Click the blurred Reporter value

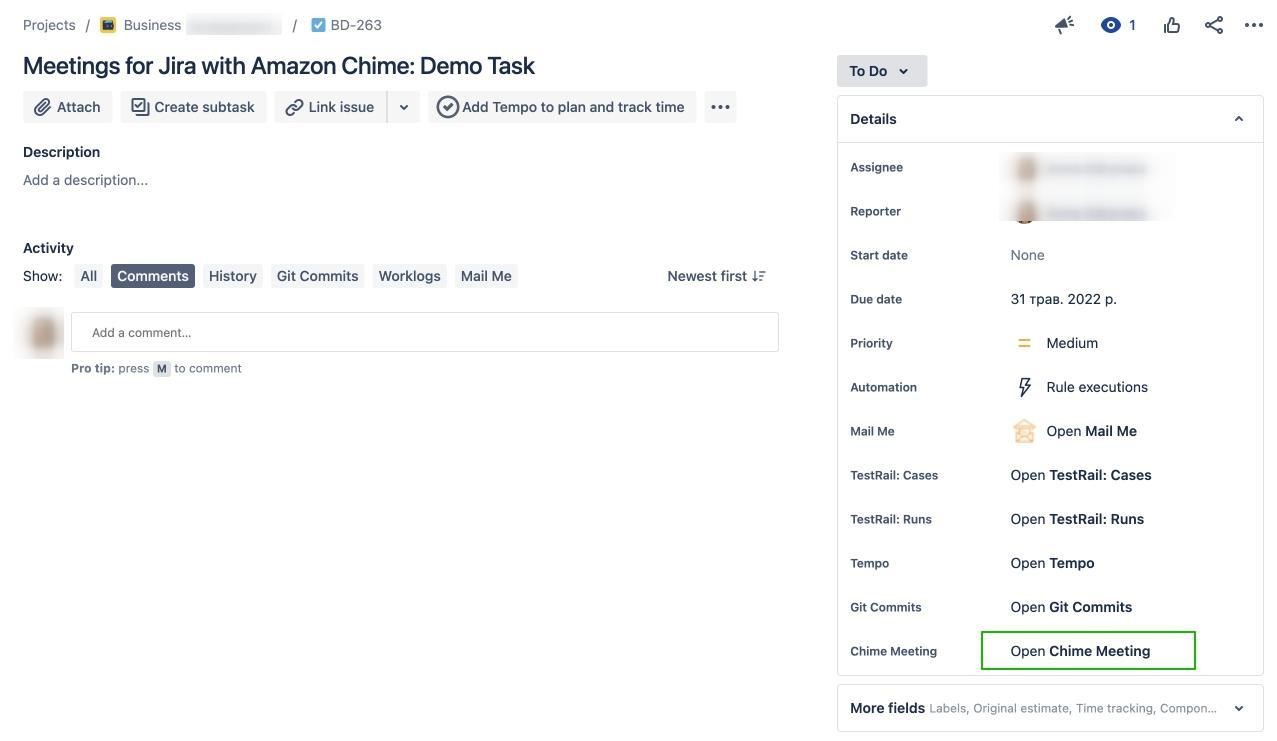(x=1080, y=212)
